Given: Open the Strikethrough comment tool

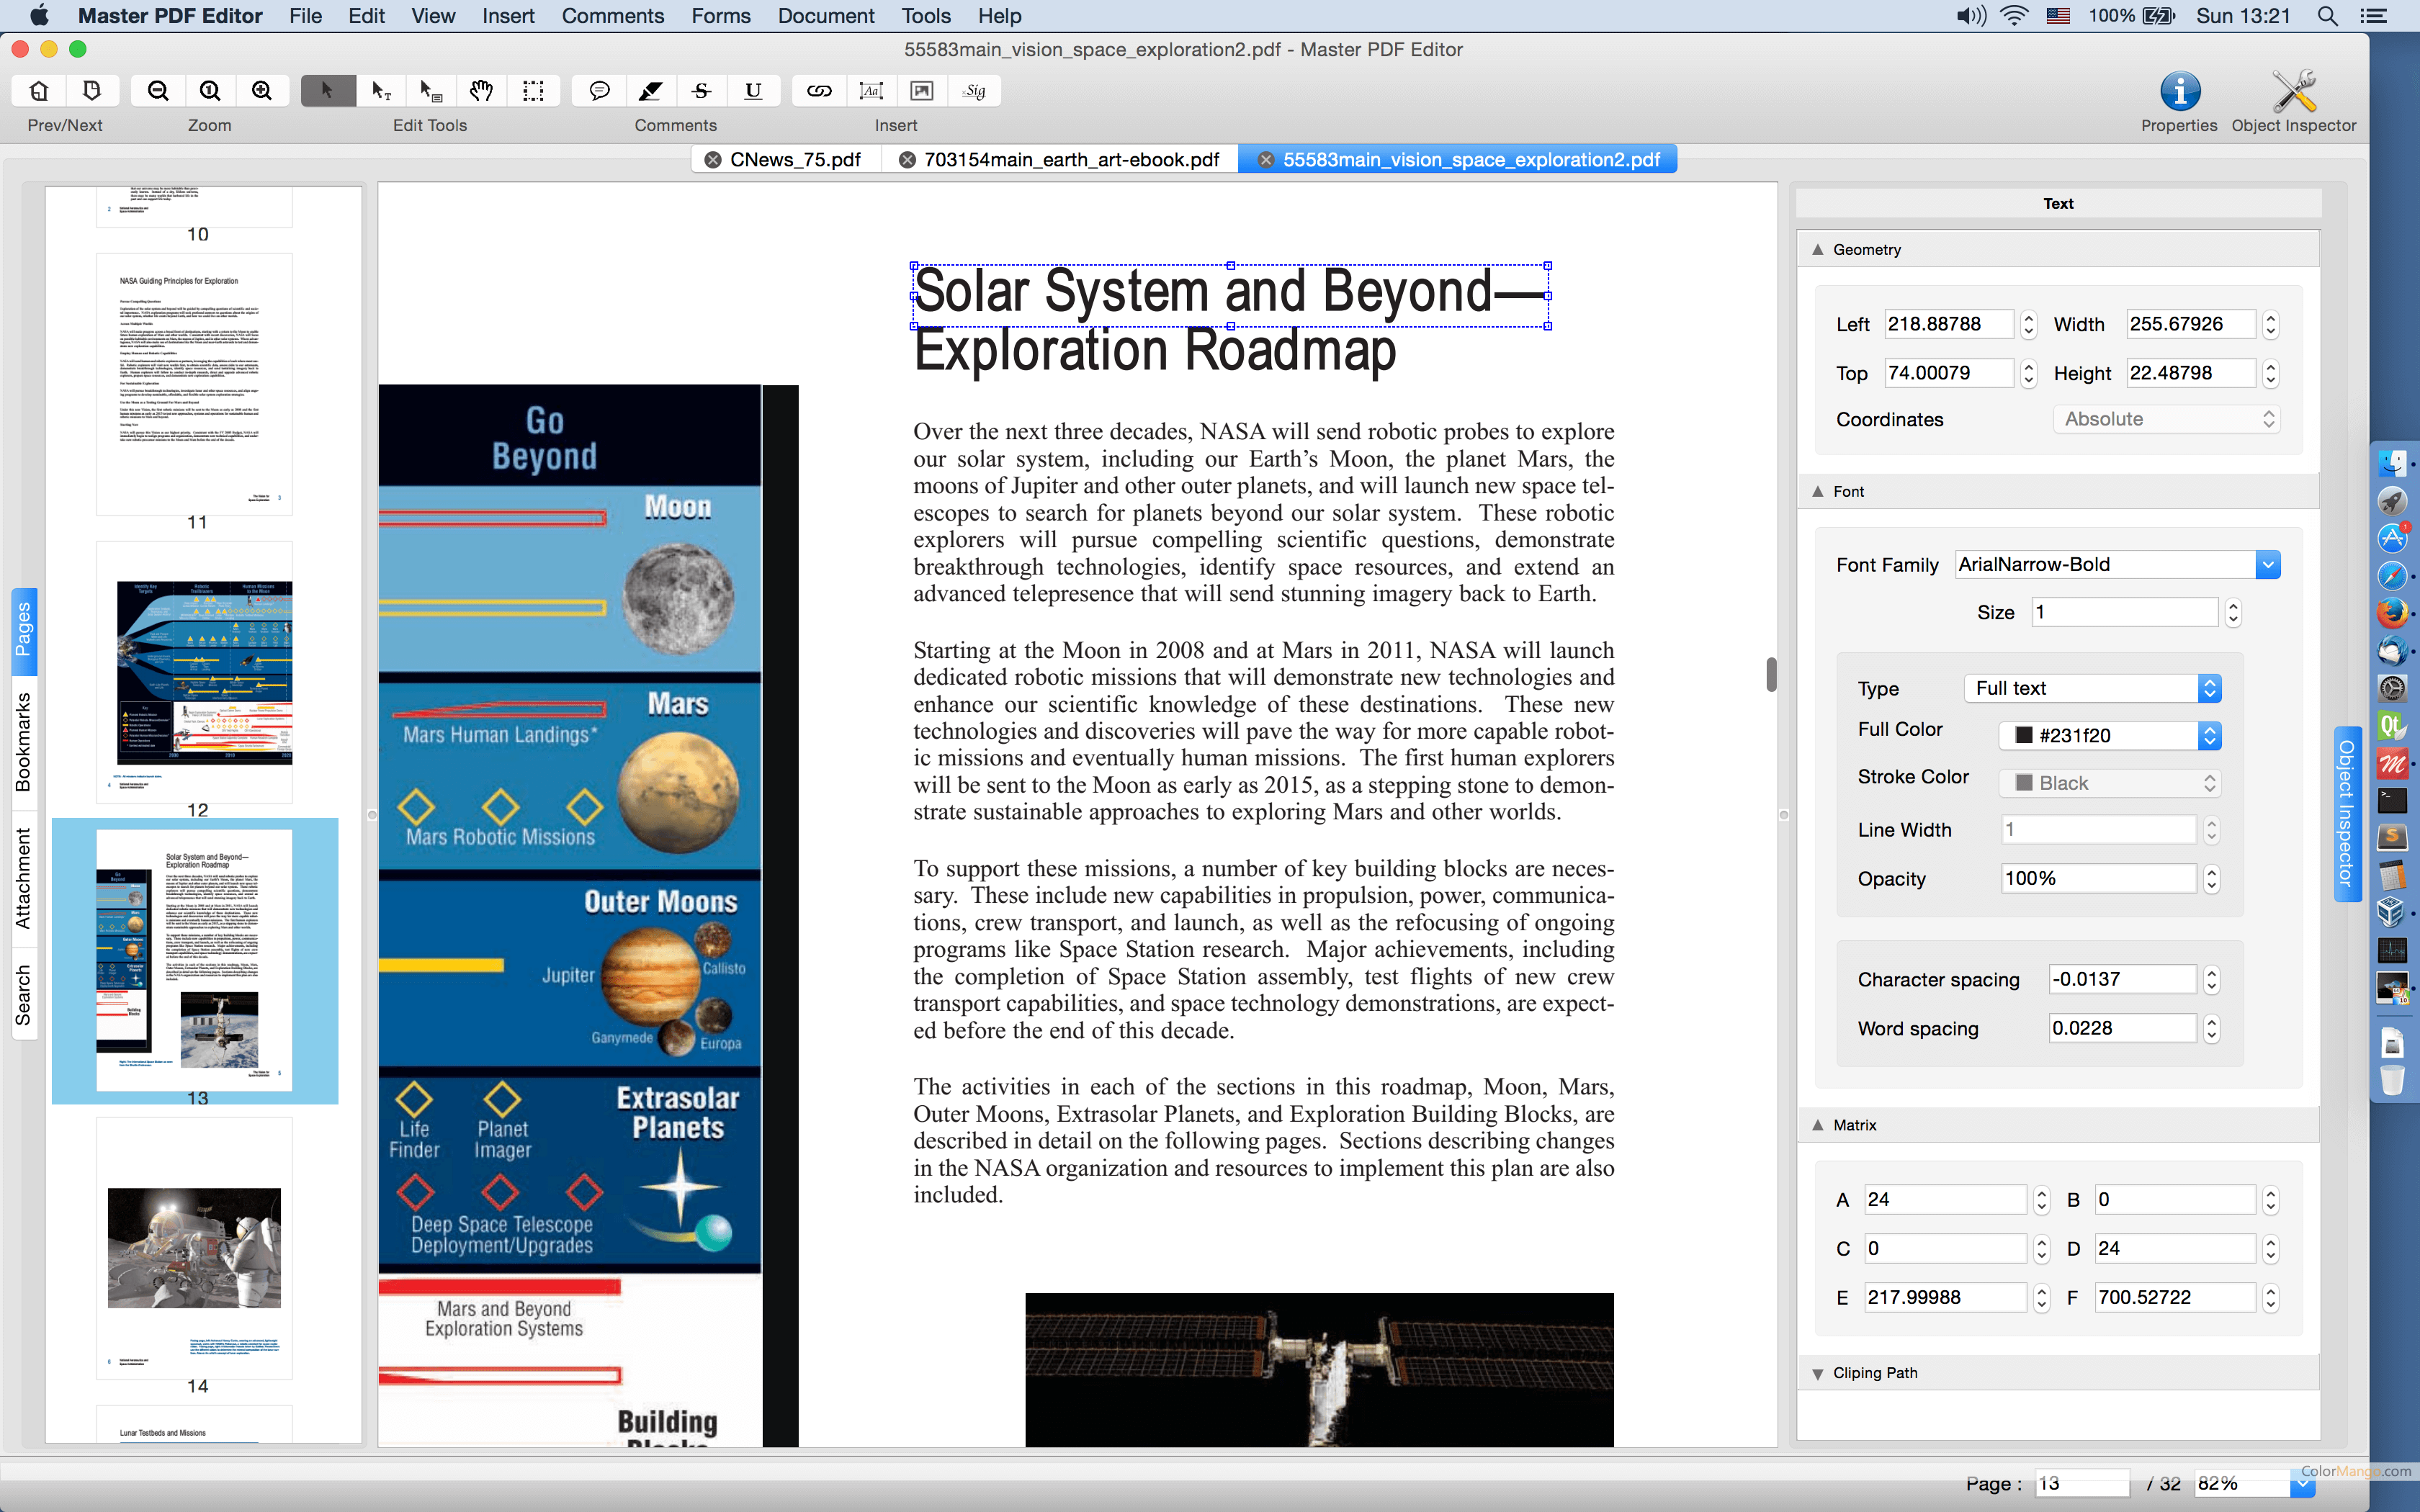Looking at the screenshot, I should [703, 90].
